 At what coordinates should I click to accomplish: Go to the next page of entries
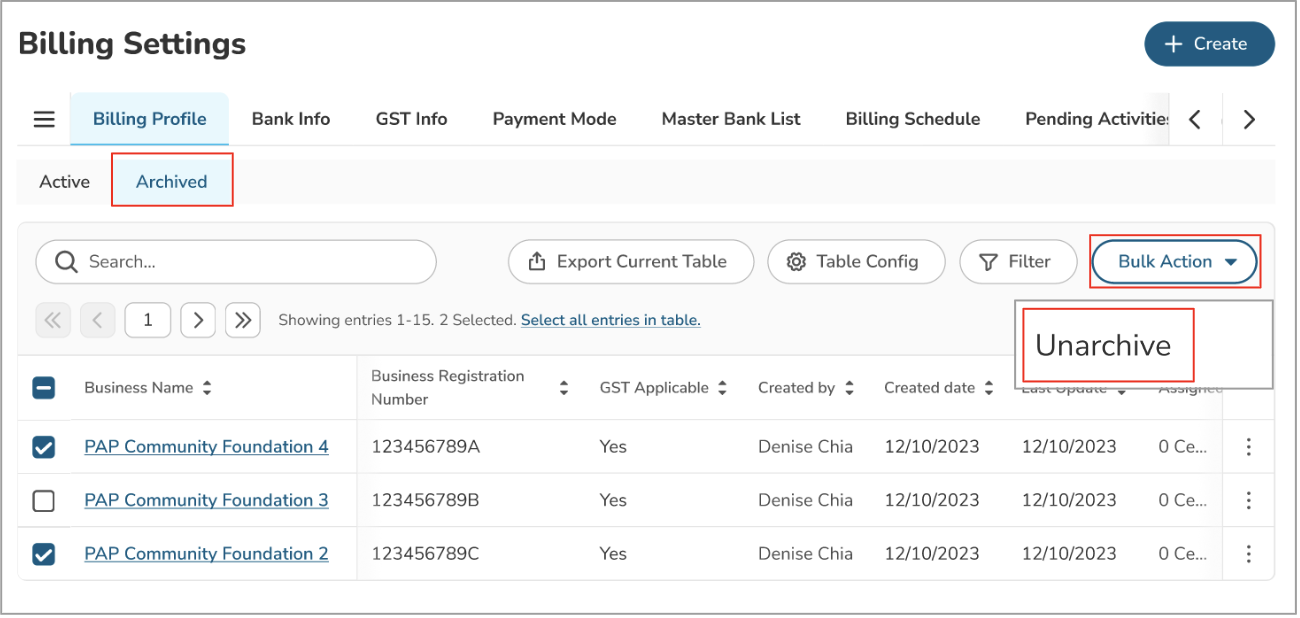tap(198, 320)
